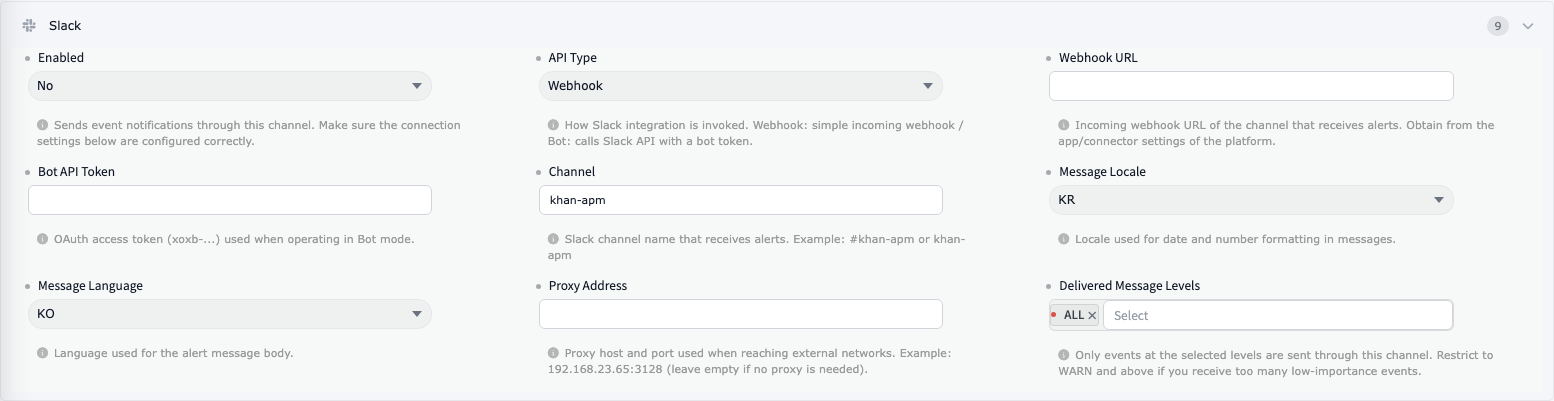Click the info icon under the Message Language field
The image size is (1554, 401).
(43, 354)
